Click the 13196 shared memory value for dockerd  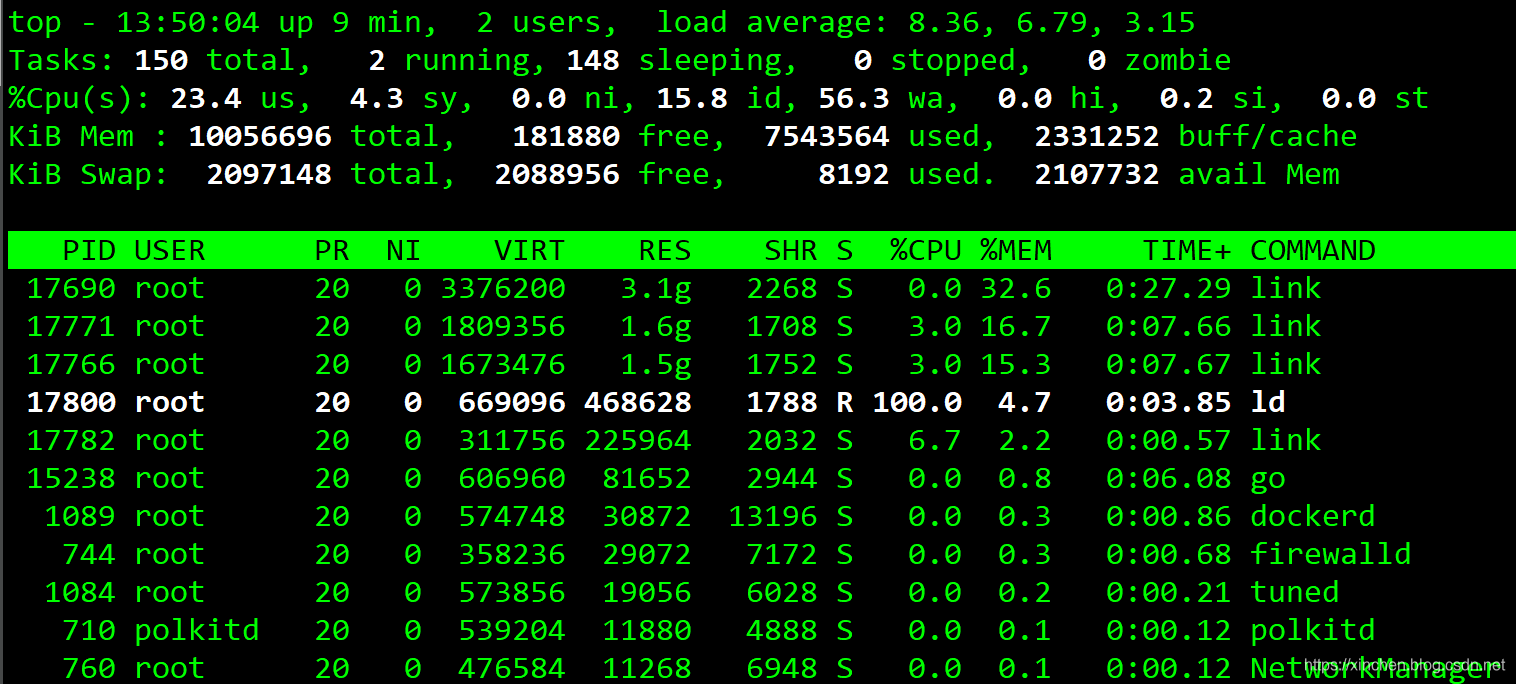773,516
